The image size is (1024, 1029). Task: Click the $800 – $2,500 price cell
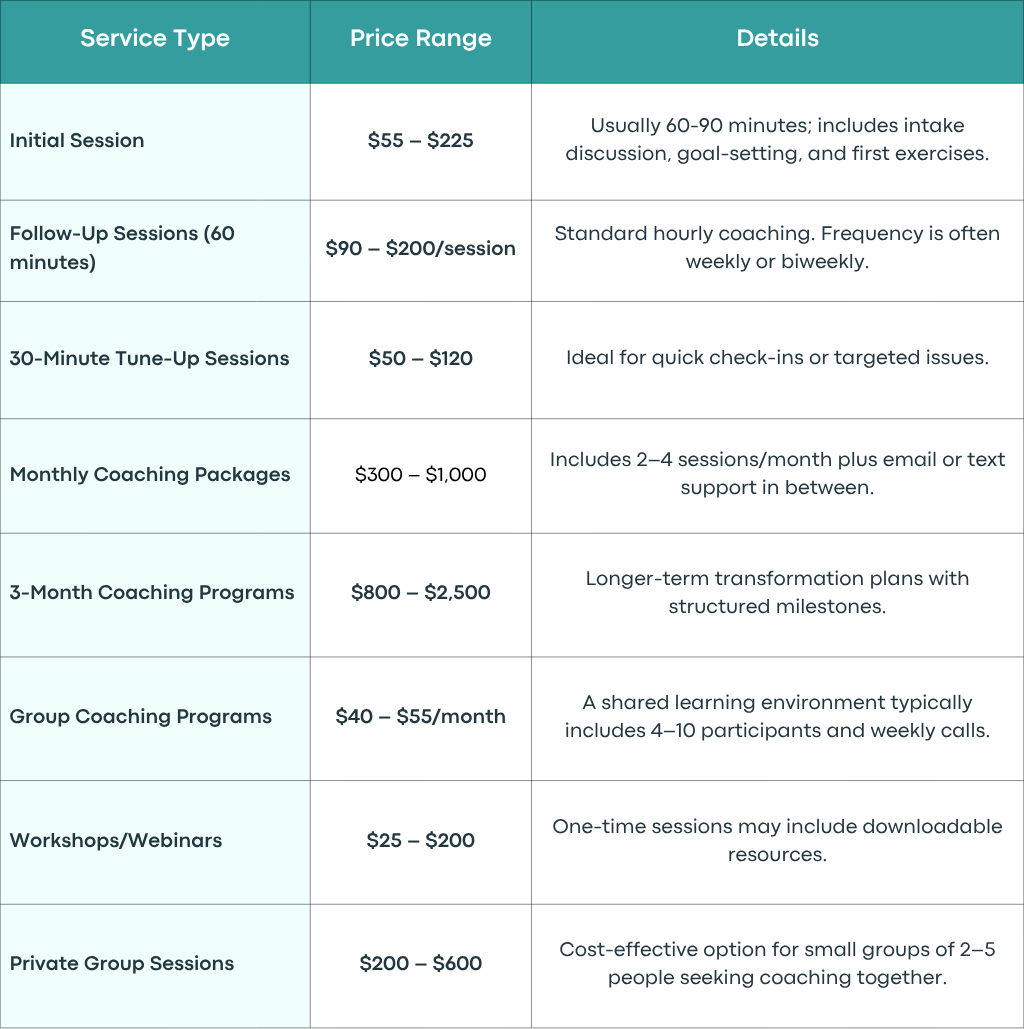(421, 593)
